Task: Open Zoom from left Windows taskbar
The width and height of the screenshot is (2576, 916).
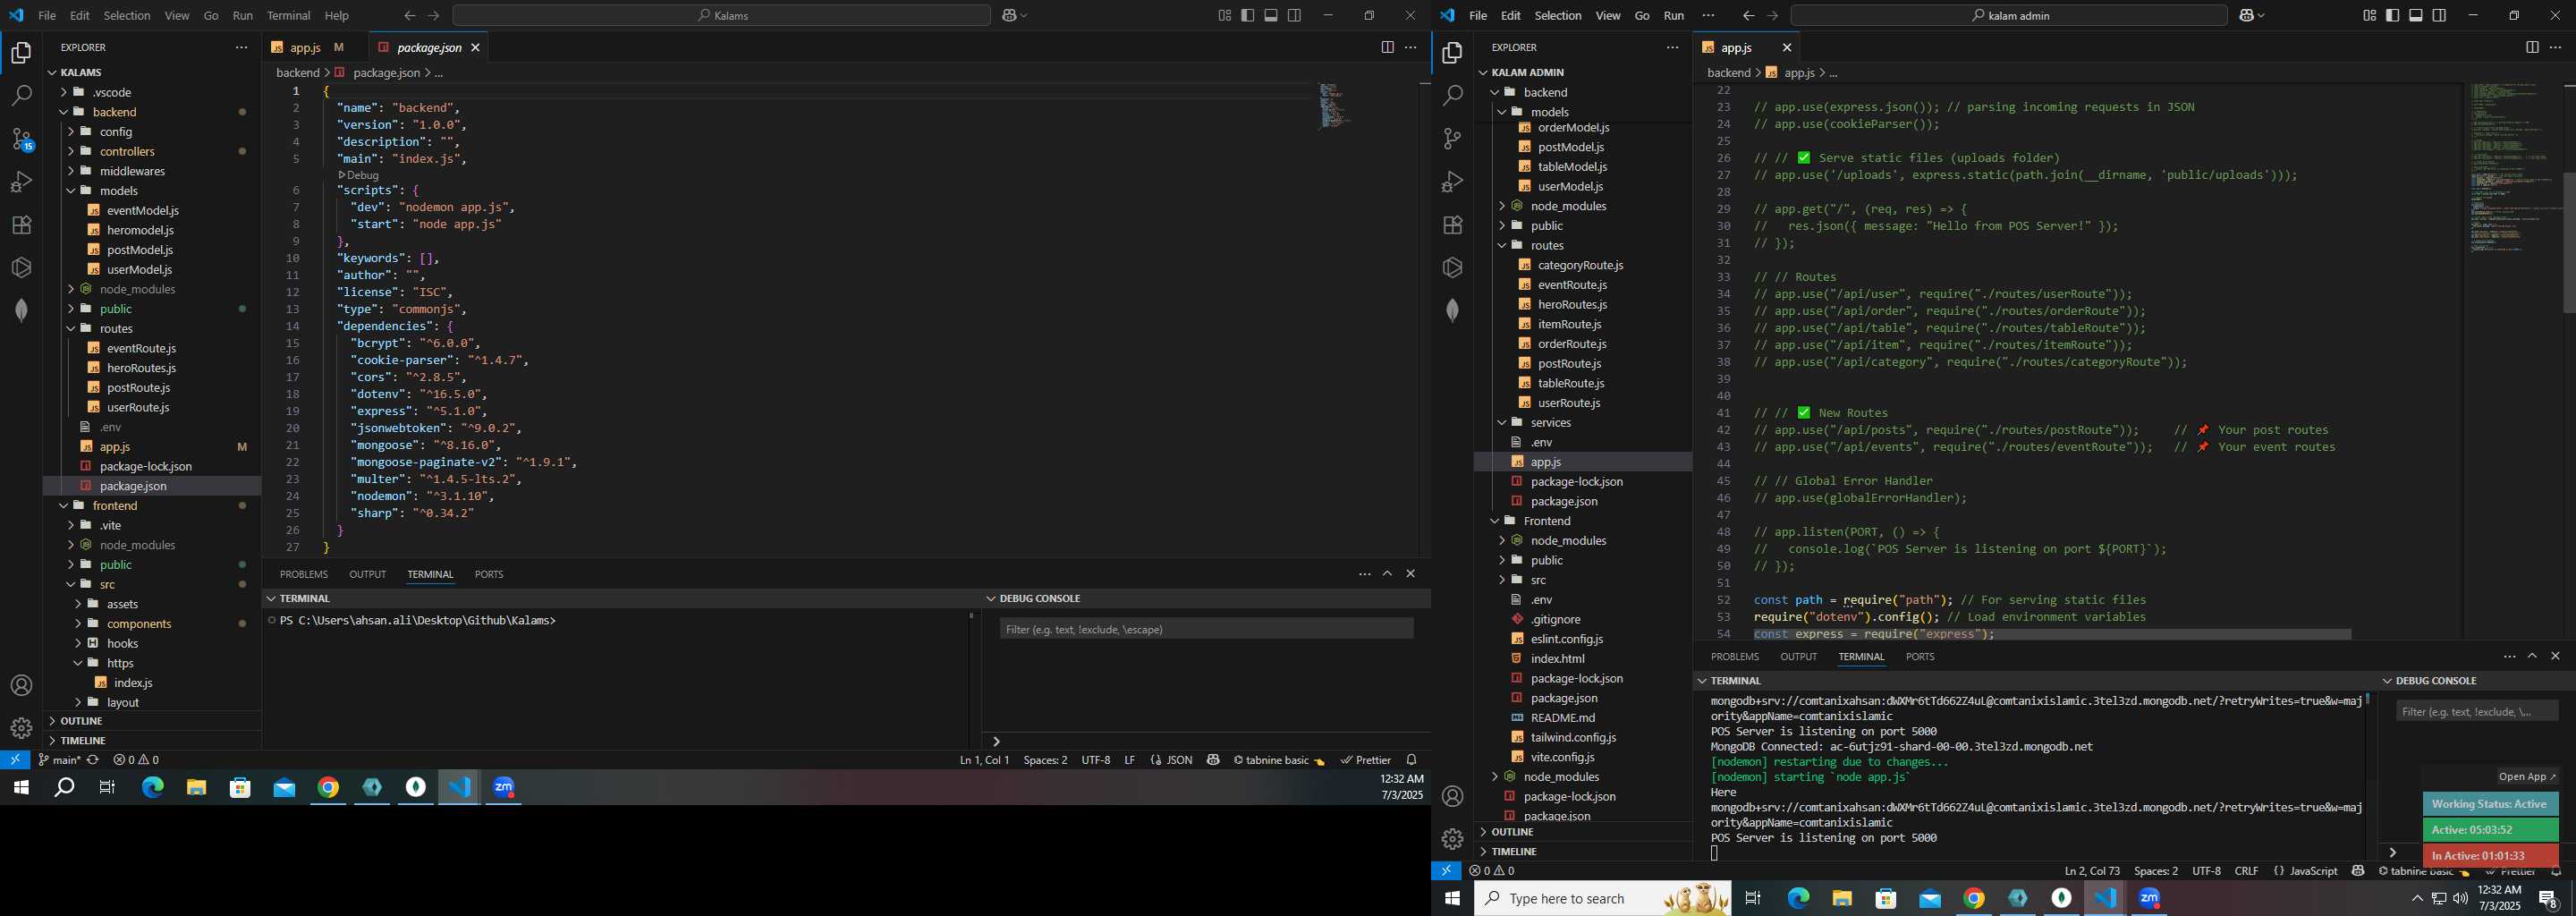Action: 504,788
